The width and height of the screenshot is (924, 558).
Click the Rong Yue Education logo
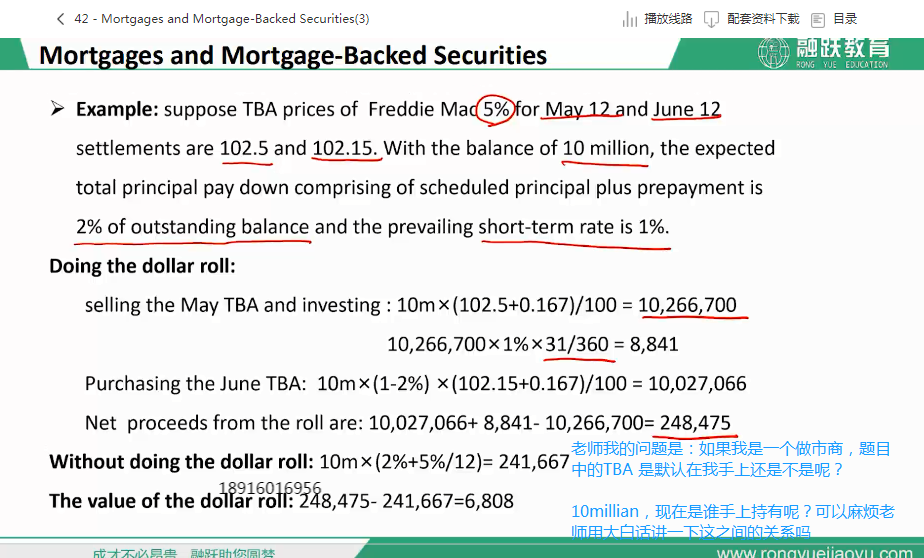pyautogui.click(x=823, y=53)
